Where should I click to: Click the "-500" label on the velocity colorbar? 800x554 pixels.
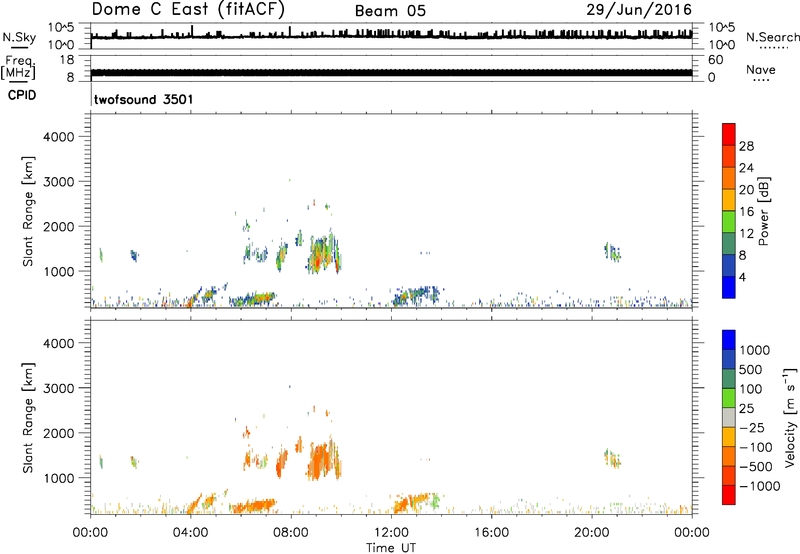(755, 467)
